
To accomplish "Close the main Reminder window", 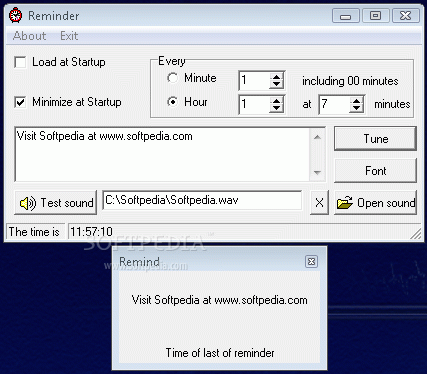I will coord(405,16).
